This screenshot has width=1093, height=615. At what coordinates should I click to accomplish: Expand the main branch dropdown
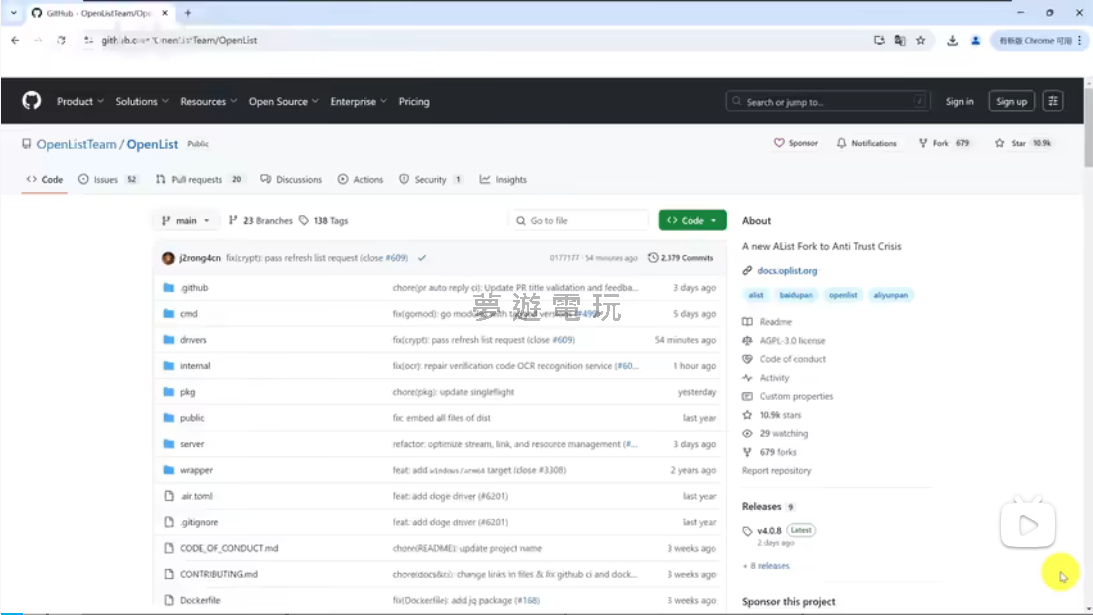point(186,220)
